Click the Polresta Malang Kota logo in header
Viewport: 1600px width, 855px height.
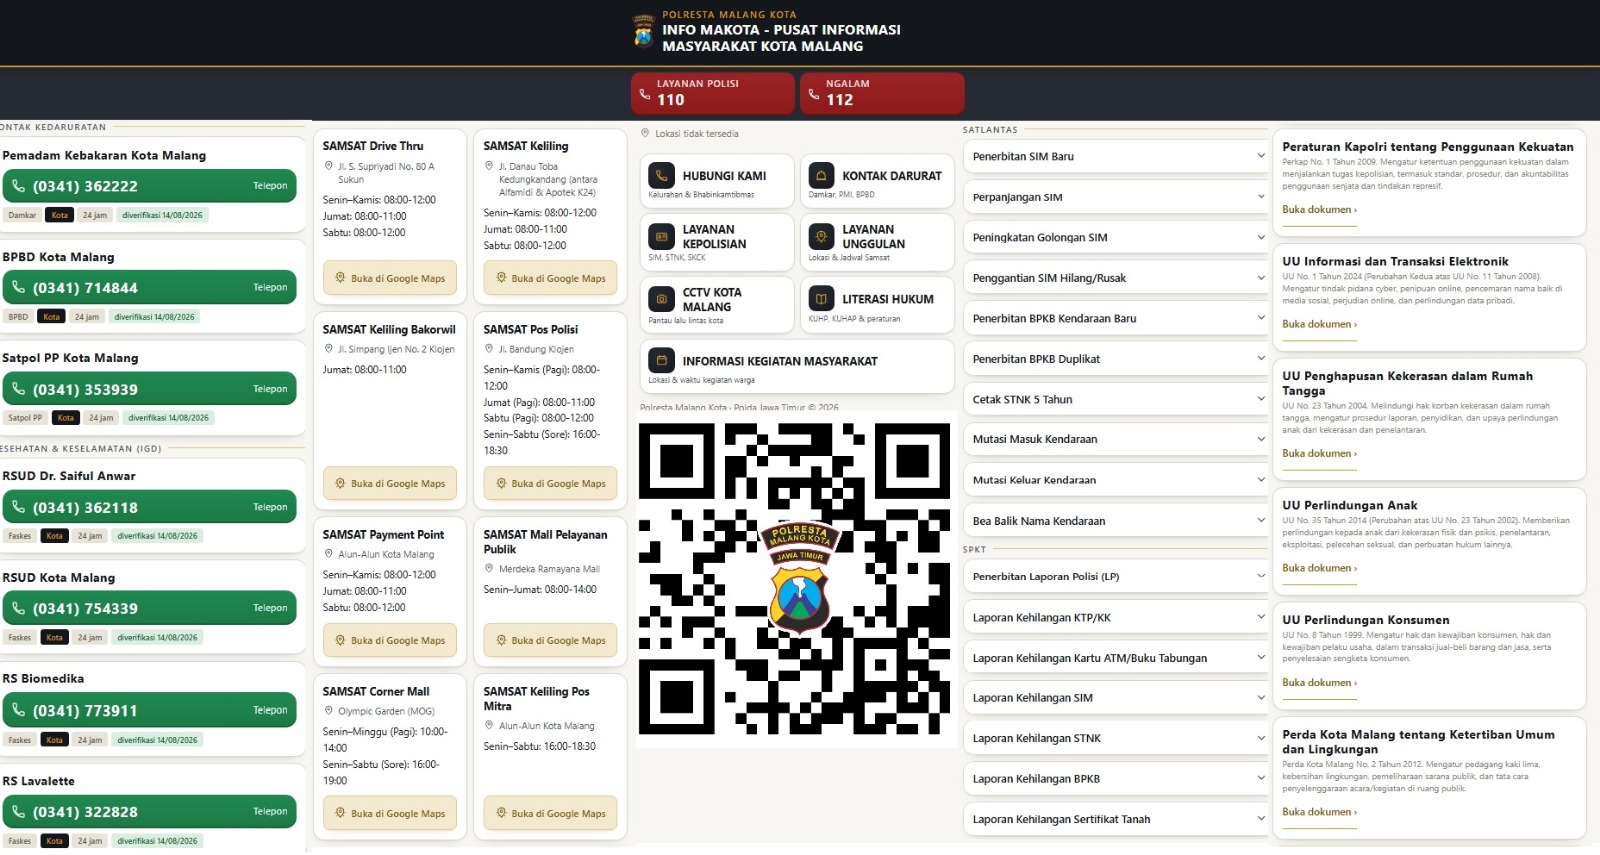pos(643,31)
